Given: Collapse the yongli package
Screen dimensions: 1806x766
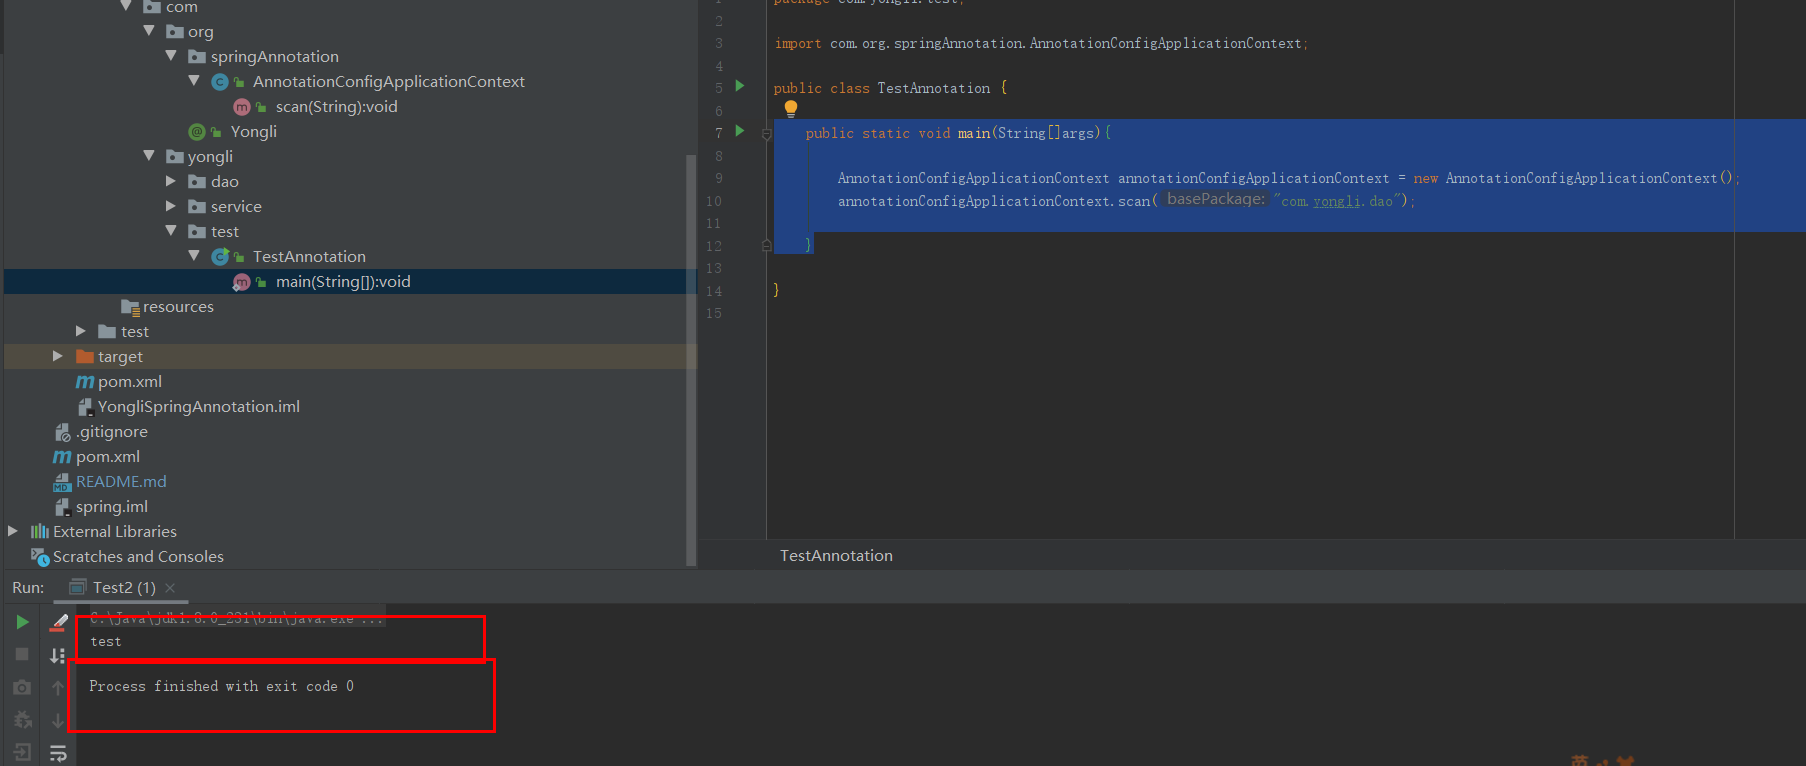Looking at the screenshot, I should tap(149, 156).
